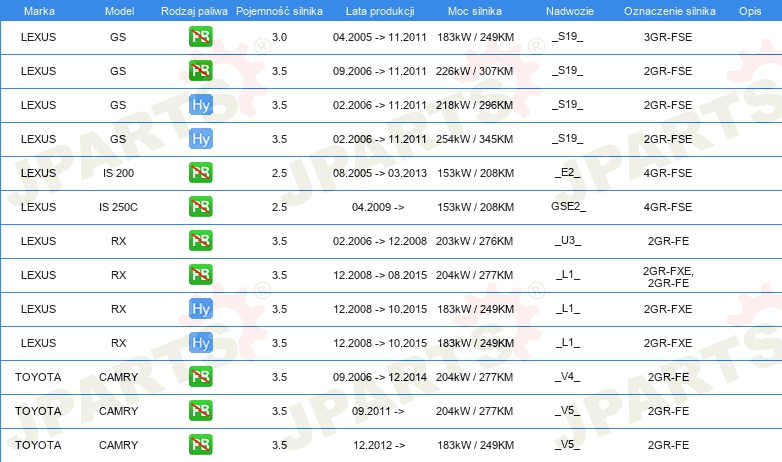This screenshot has width=782, height=462.
Task: Select the _V4_ body code cell
Action: pos(568,377)
